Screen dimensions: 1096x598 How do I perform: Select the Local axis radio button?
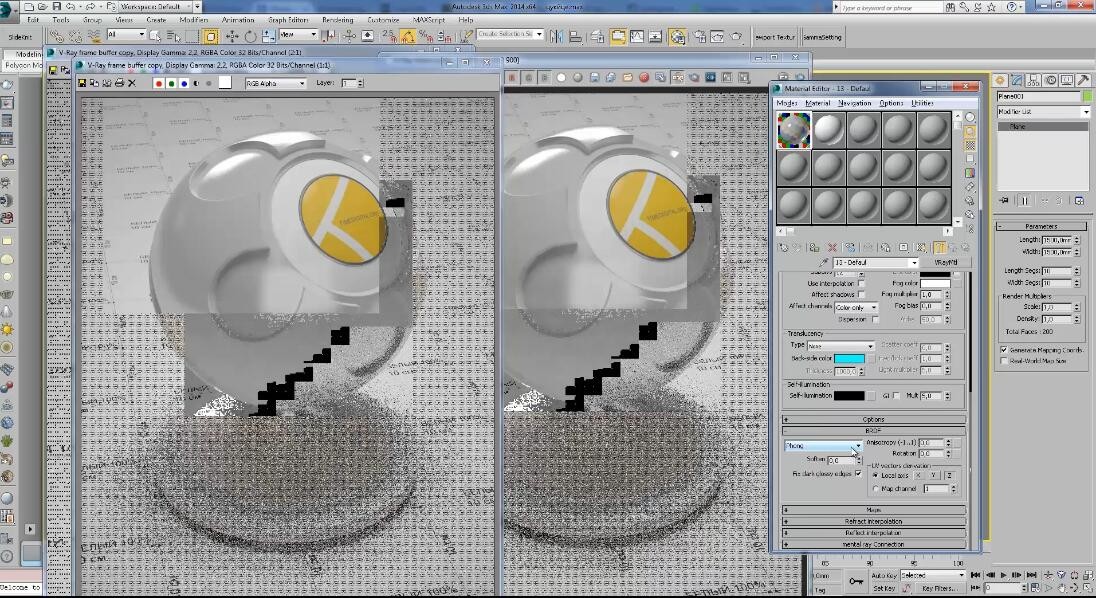876,476
